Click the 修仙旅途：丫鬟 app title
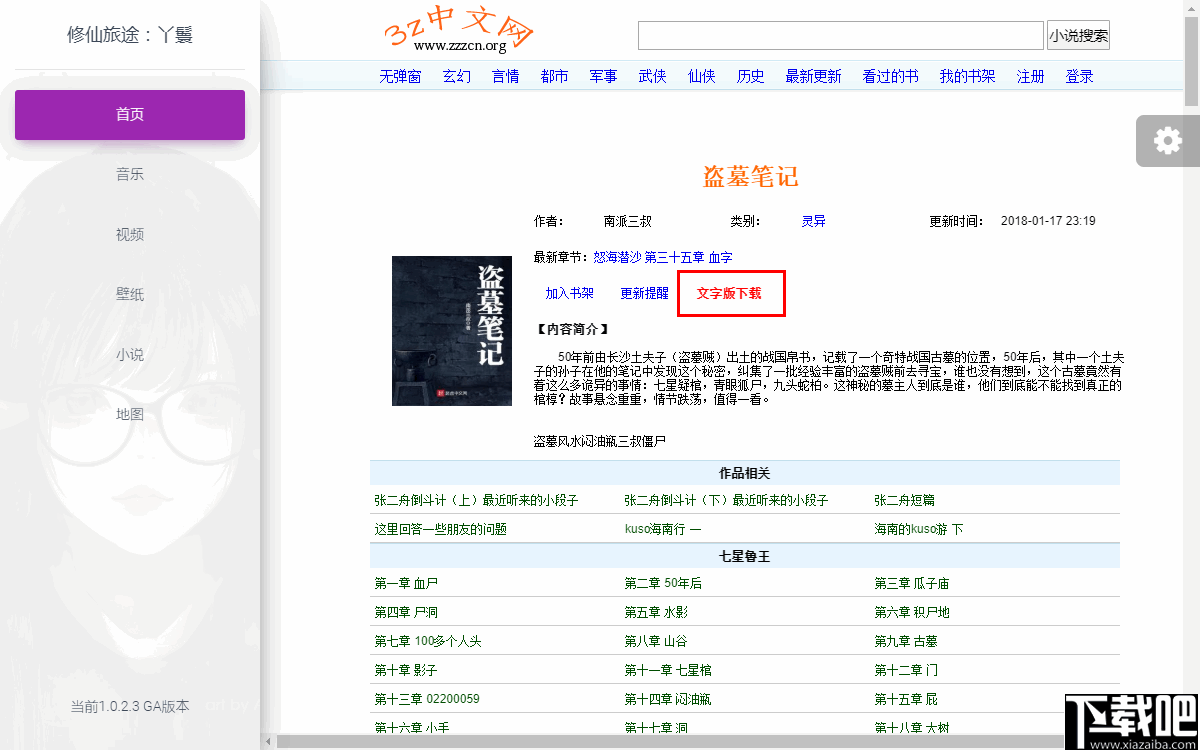 click(x=130, y=35)
